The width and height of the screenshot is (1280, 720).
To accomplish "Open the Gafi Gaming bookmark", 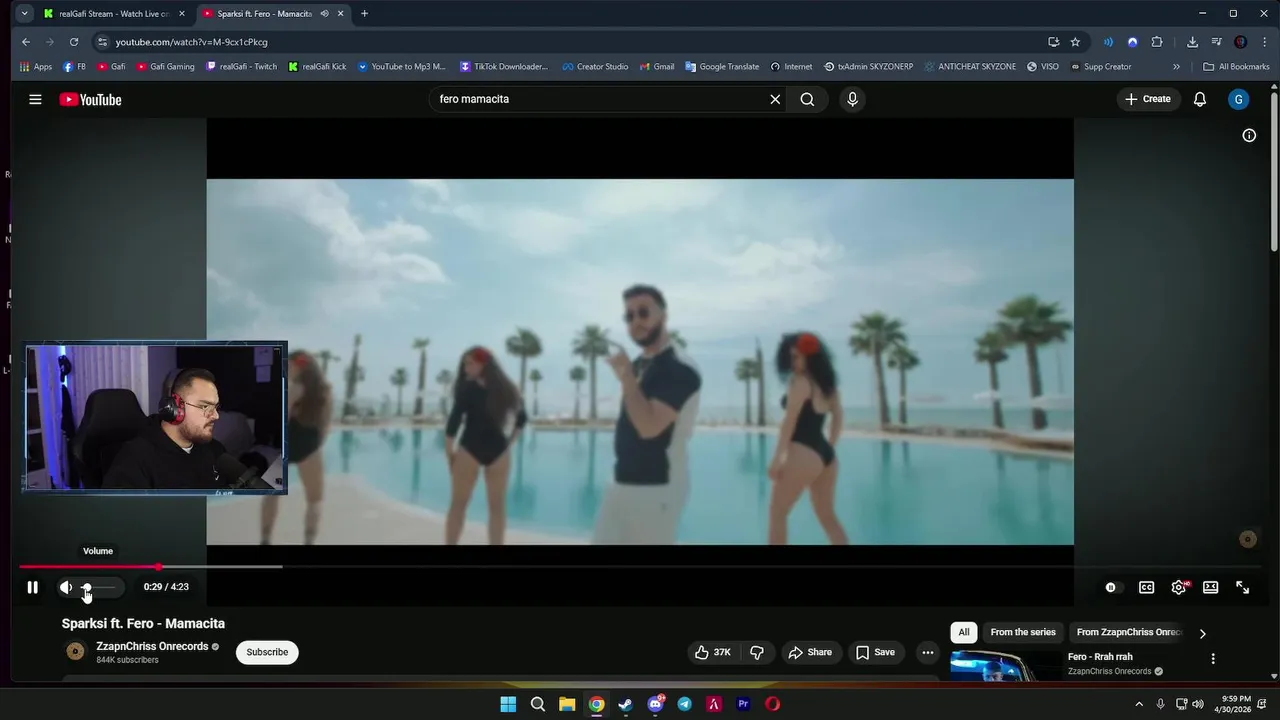I will pyautogui.click(x=165, y=67).
